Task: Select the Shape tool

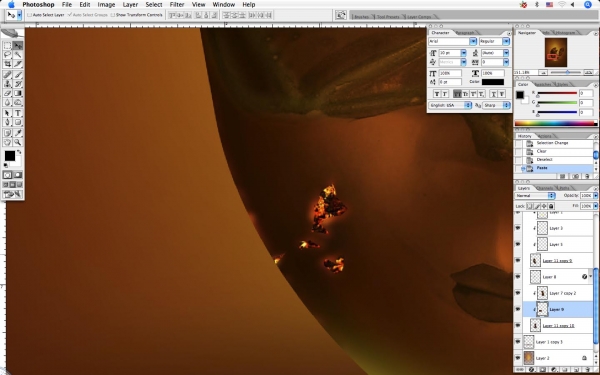Action: pyautogui.click(x=18, y=122)
